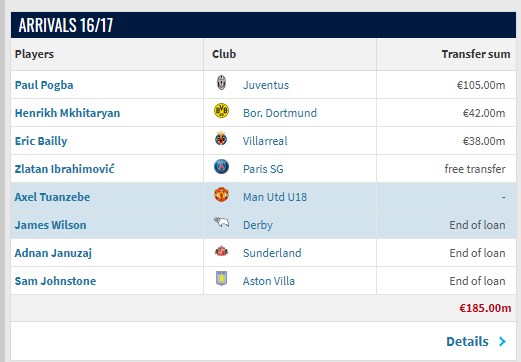
Task: Click the Players column header
Action: [34, 54]
